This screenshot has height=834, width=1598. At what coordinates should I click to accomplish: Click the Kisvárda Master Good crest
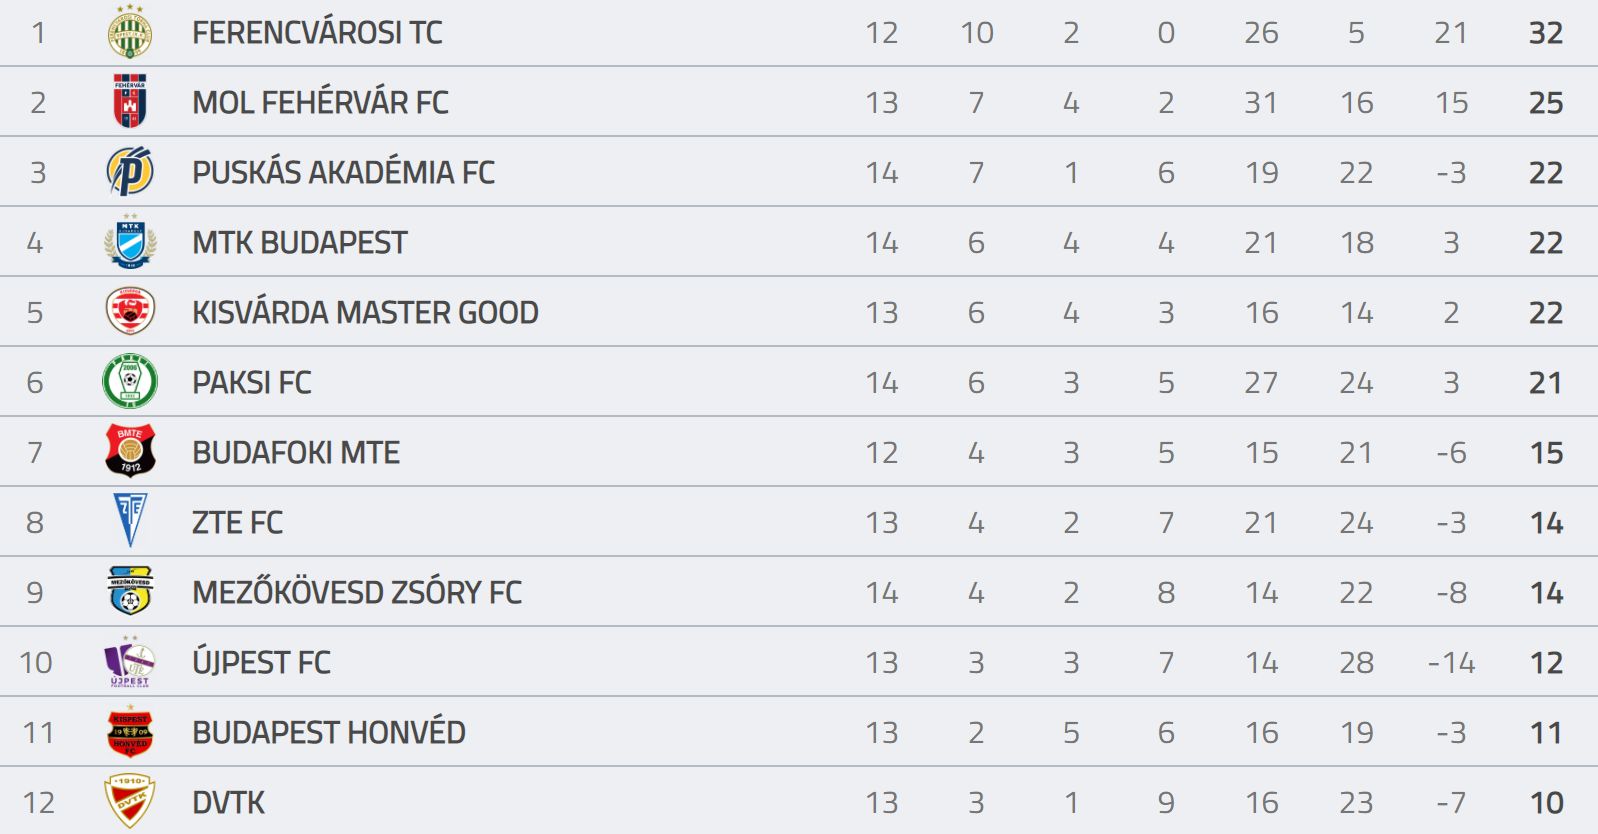click(130, 311)
